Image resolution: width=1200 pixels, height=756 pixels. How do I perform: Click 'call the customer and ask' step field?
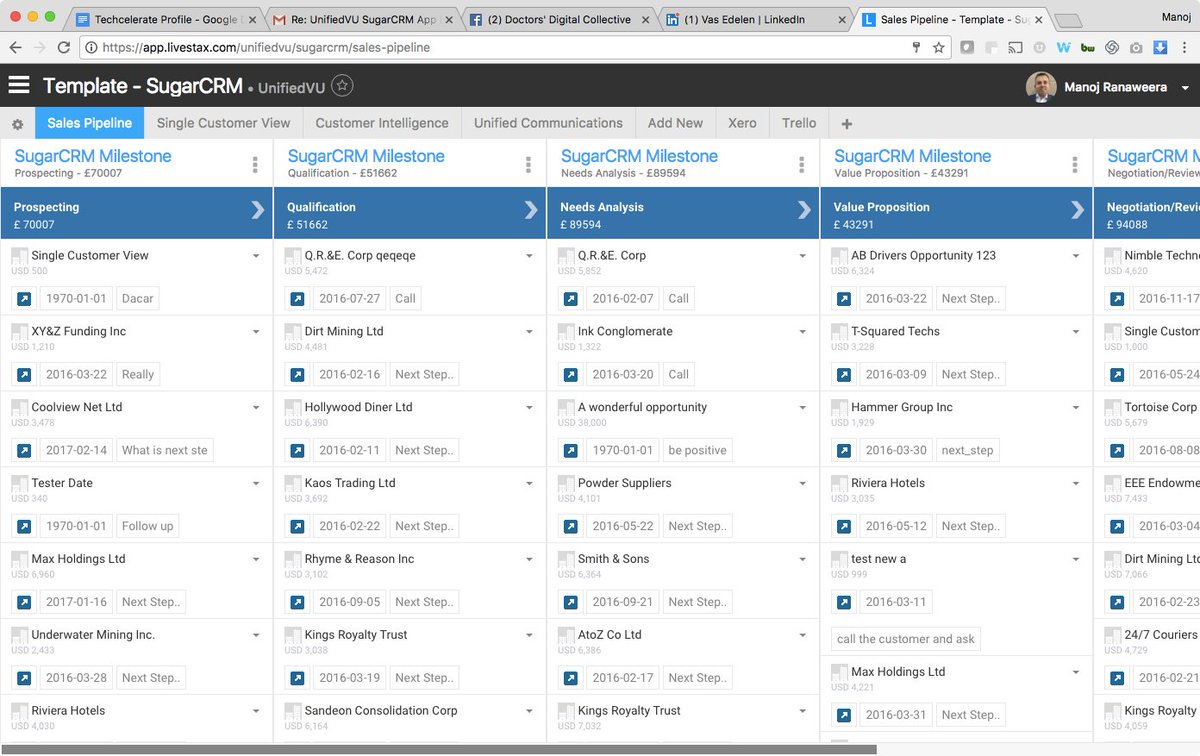pyautogui.click(x=906, y=639)
